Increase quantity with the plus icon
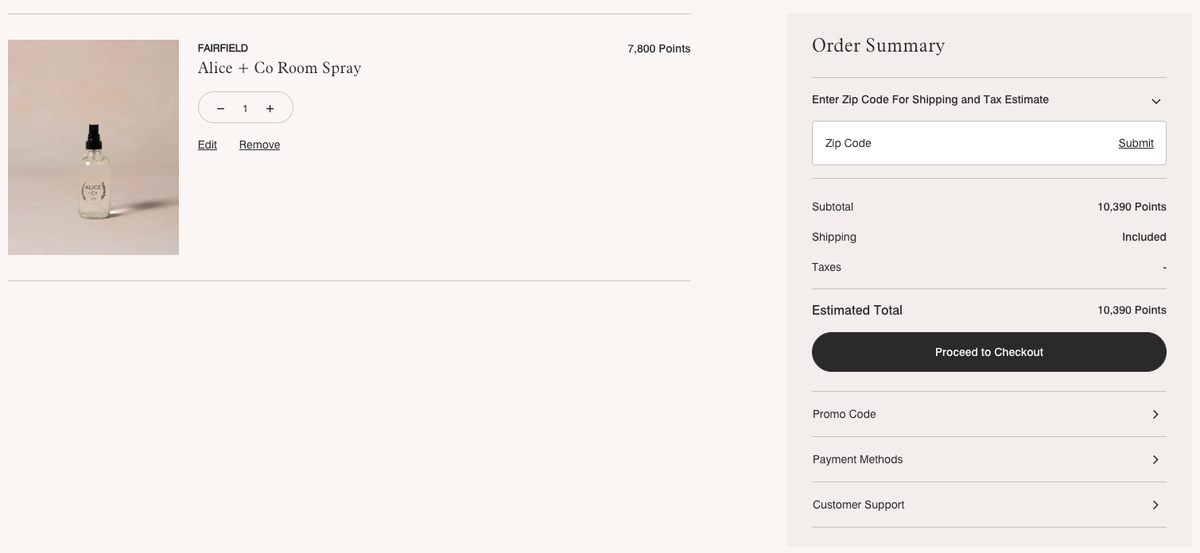Viewport: 1200px width, 553px height. (270, 108)
